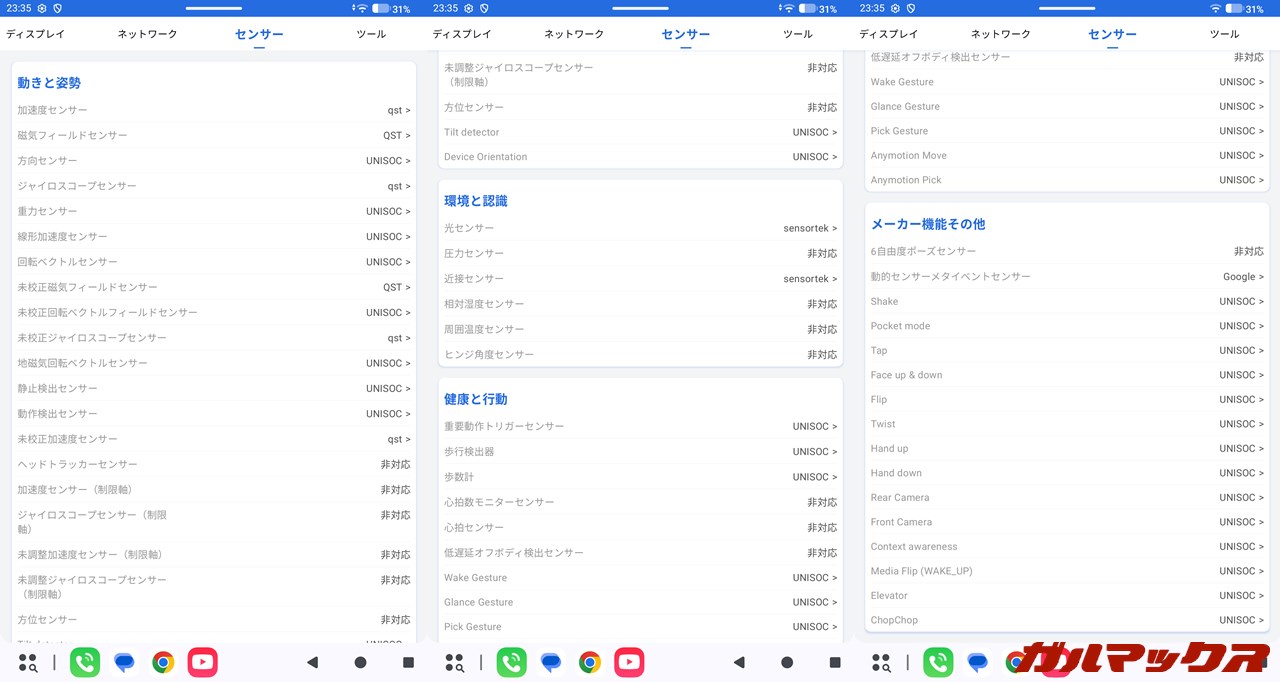Image resolution: width=1280 pixels, height=682 pixels.
Task: Open Media Flip (WAKE_UP) details
Action: [x=1067, y=571]
